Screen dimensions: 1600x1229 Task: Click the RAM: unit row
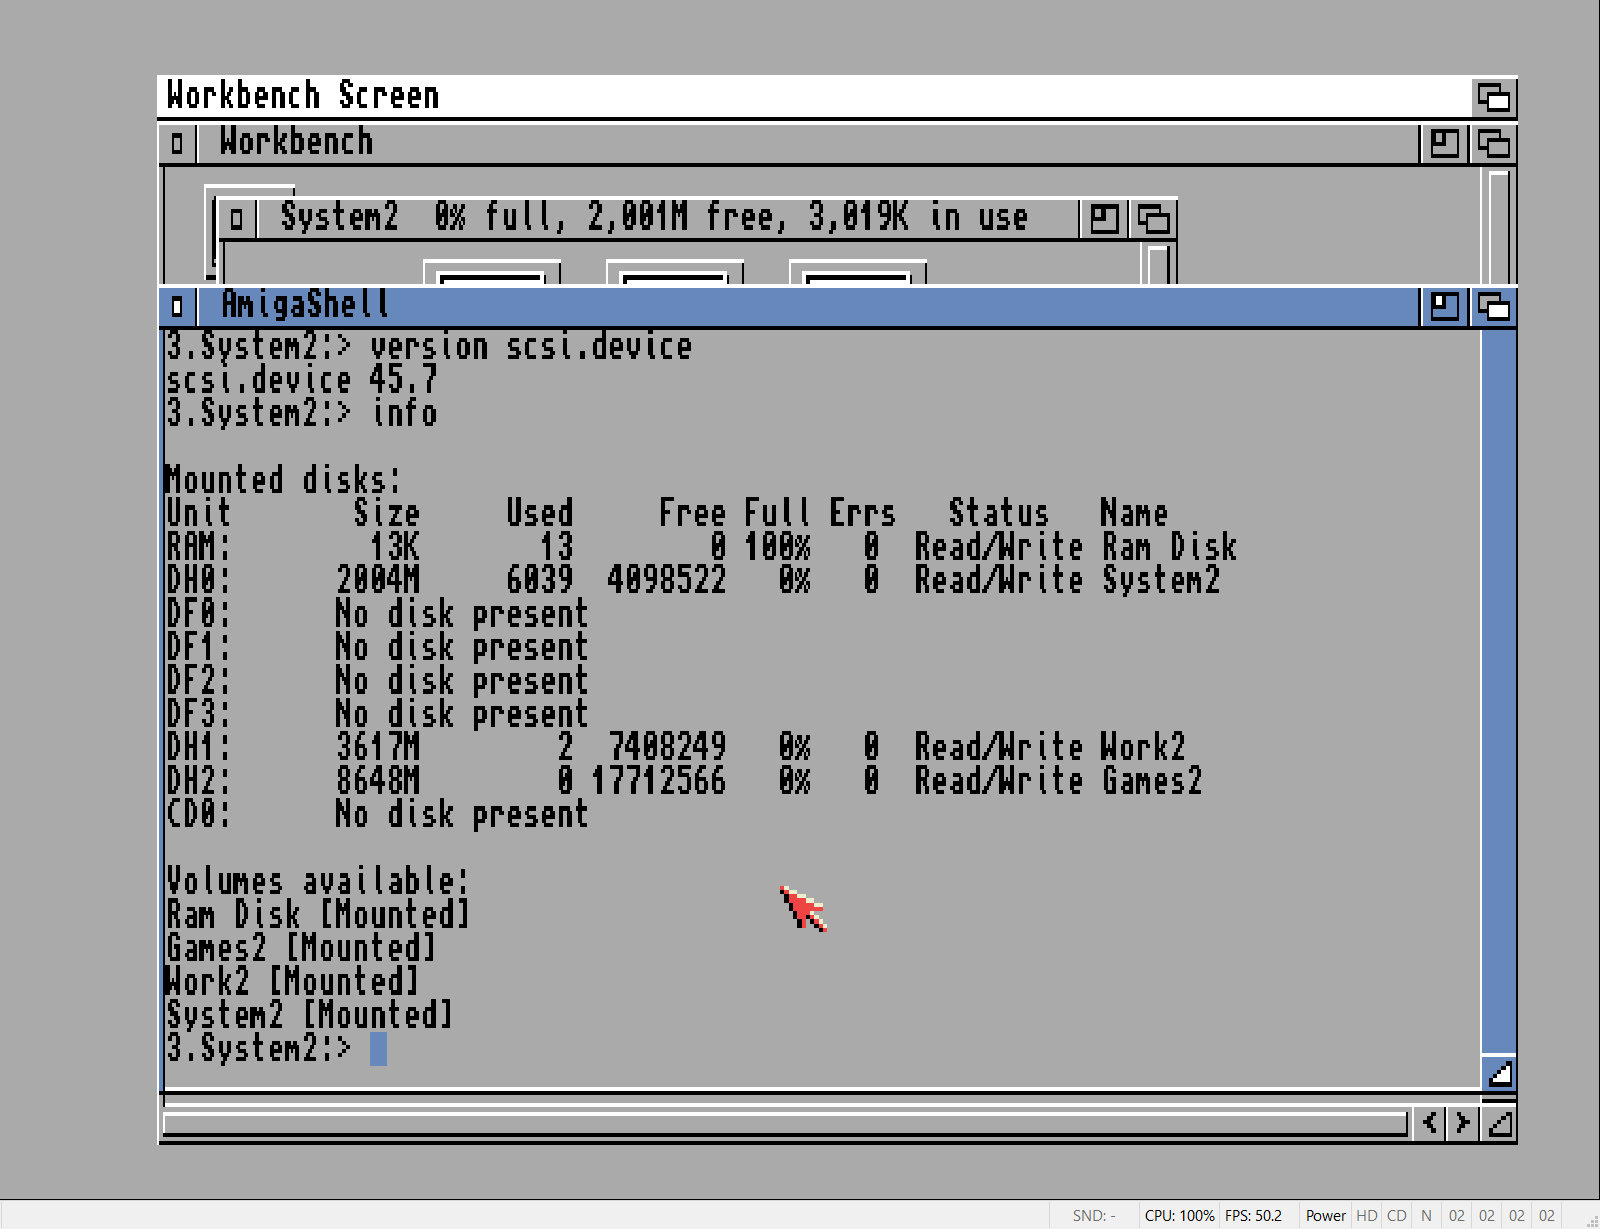701,547
